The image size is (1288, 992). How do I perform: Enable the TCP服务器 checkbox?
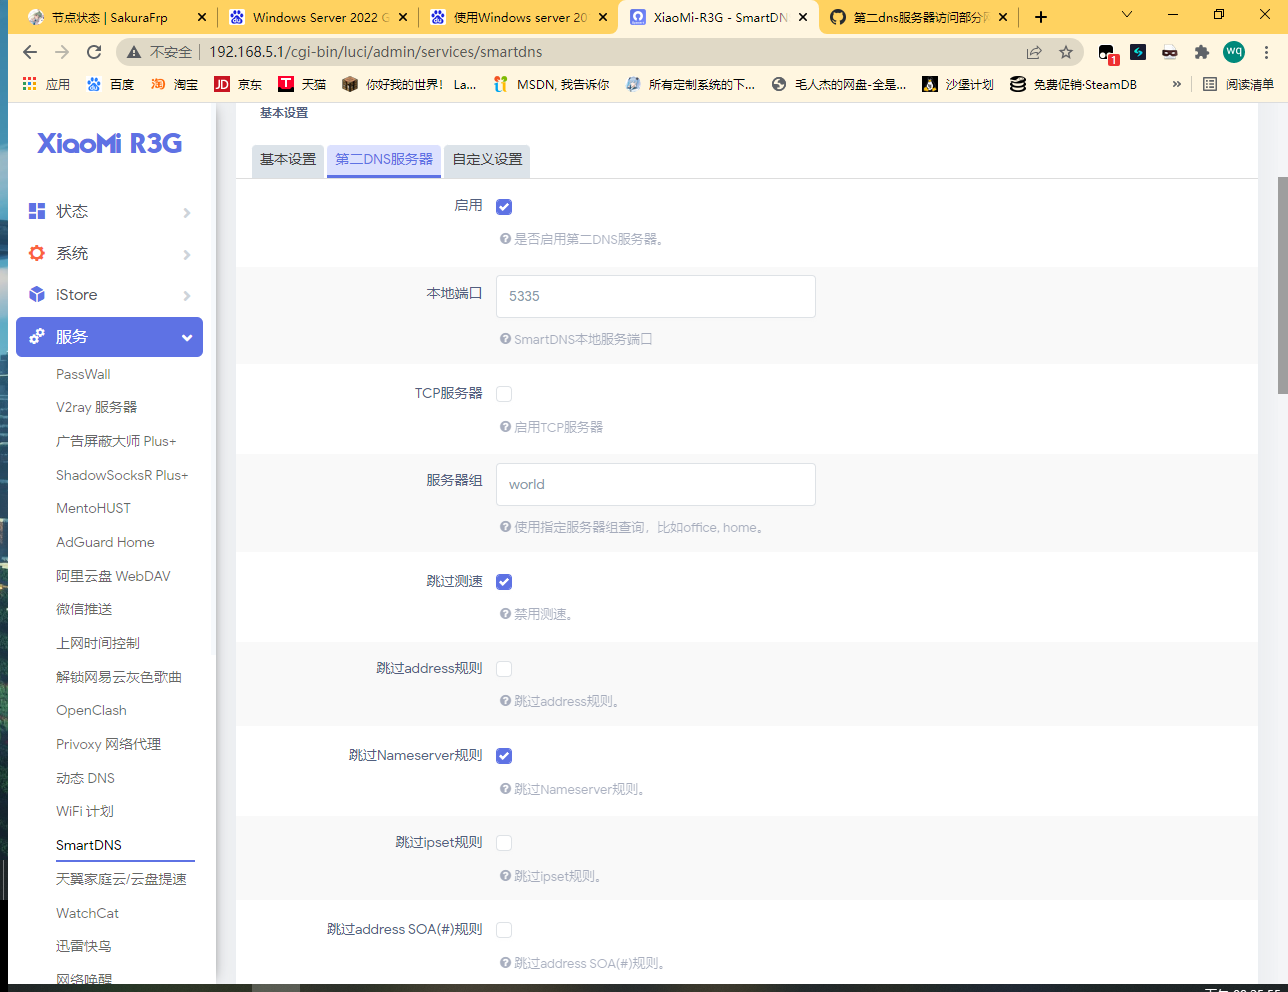point(504,394)
